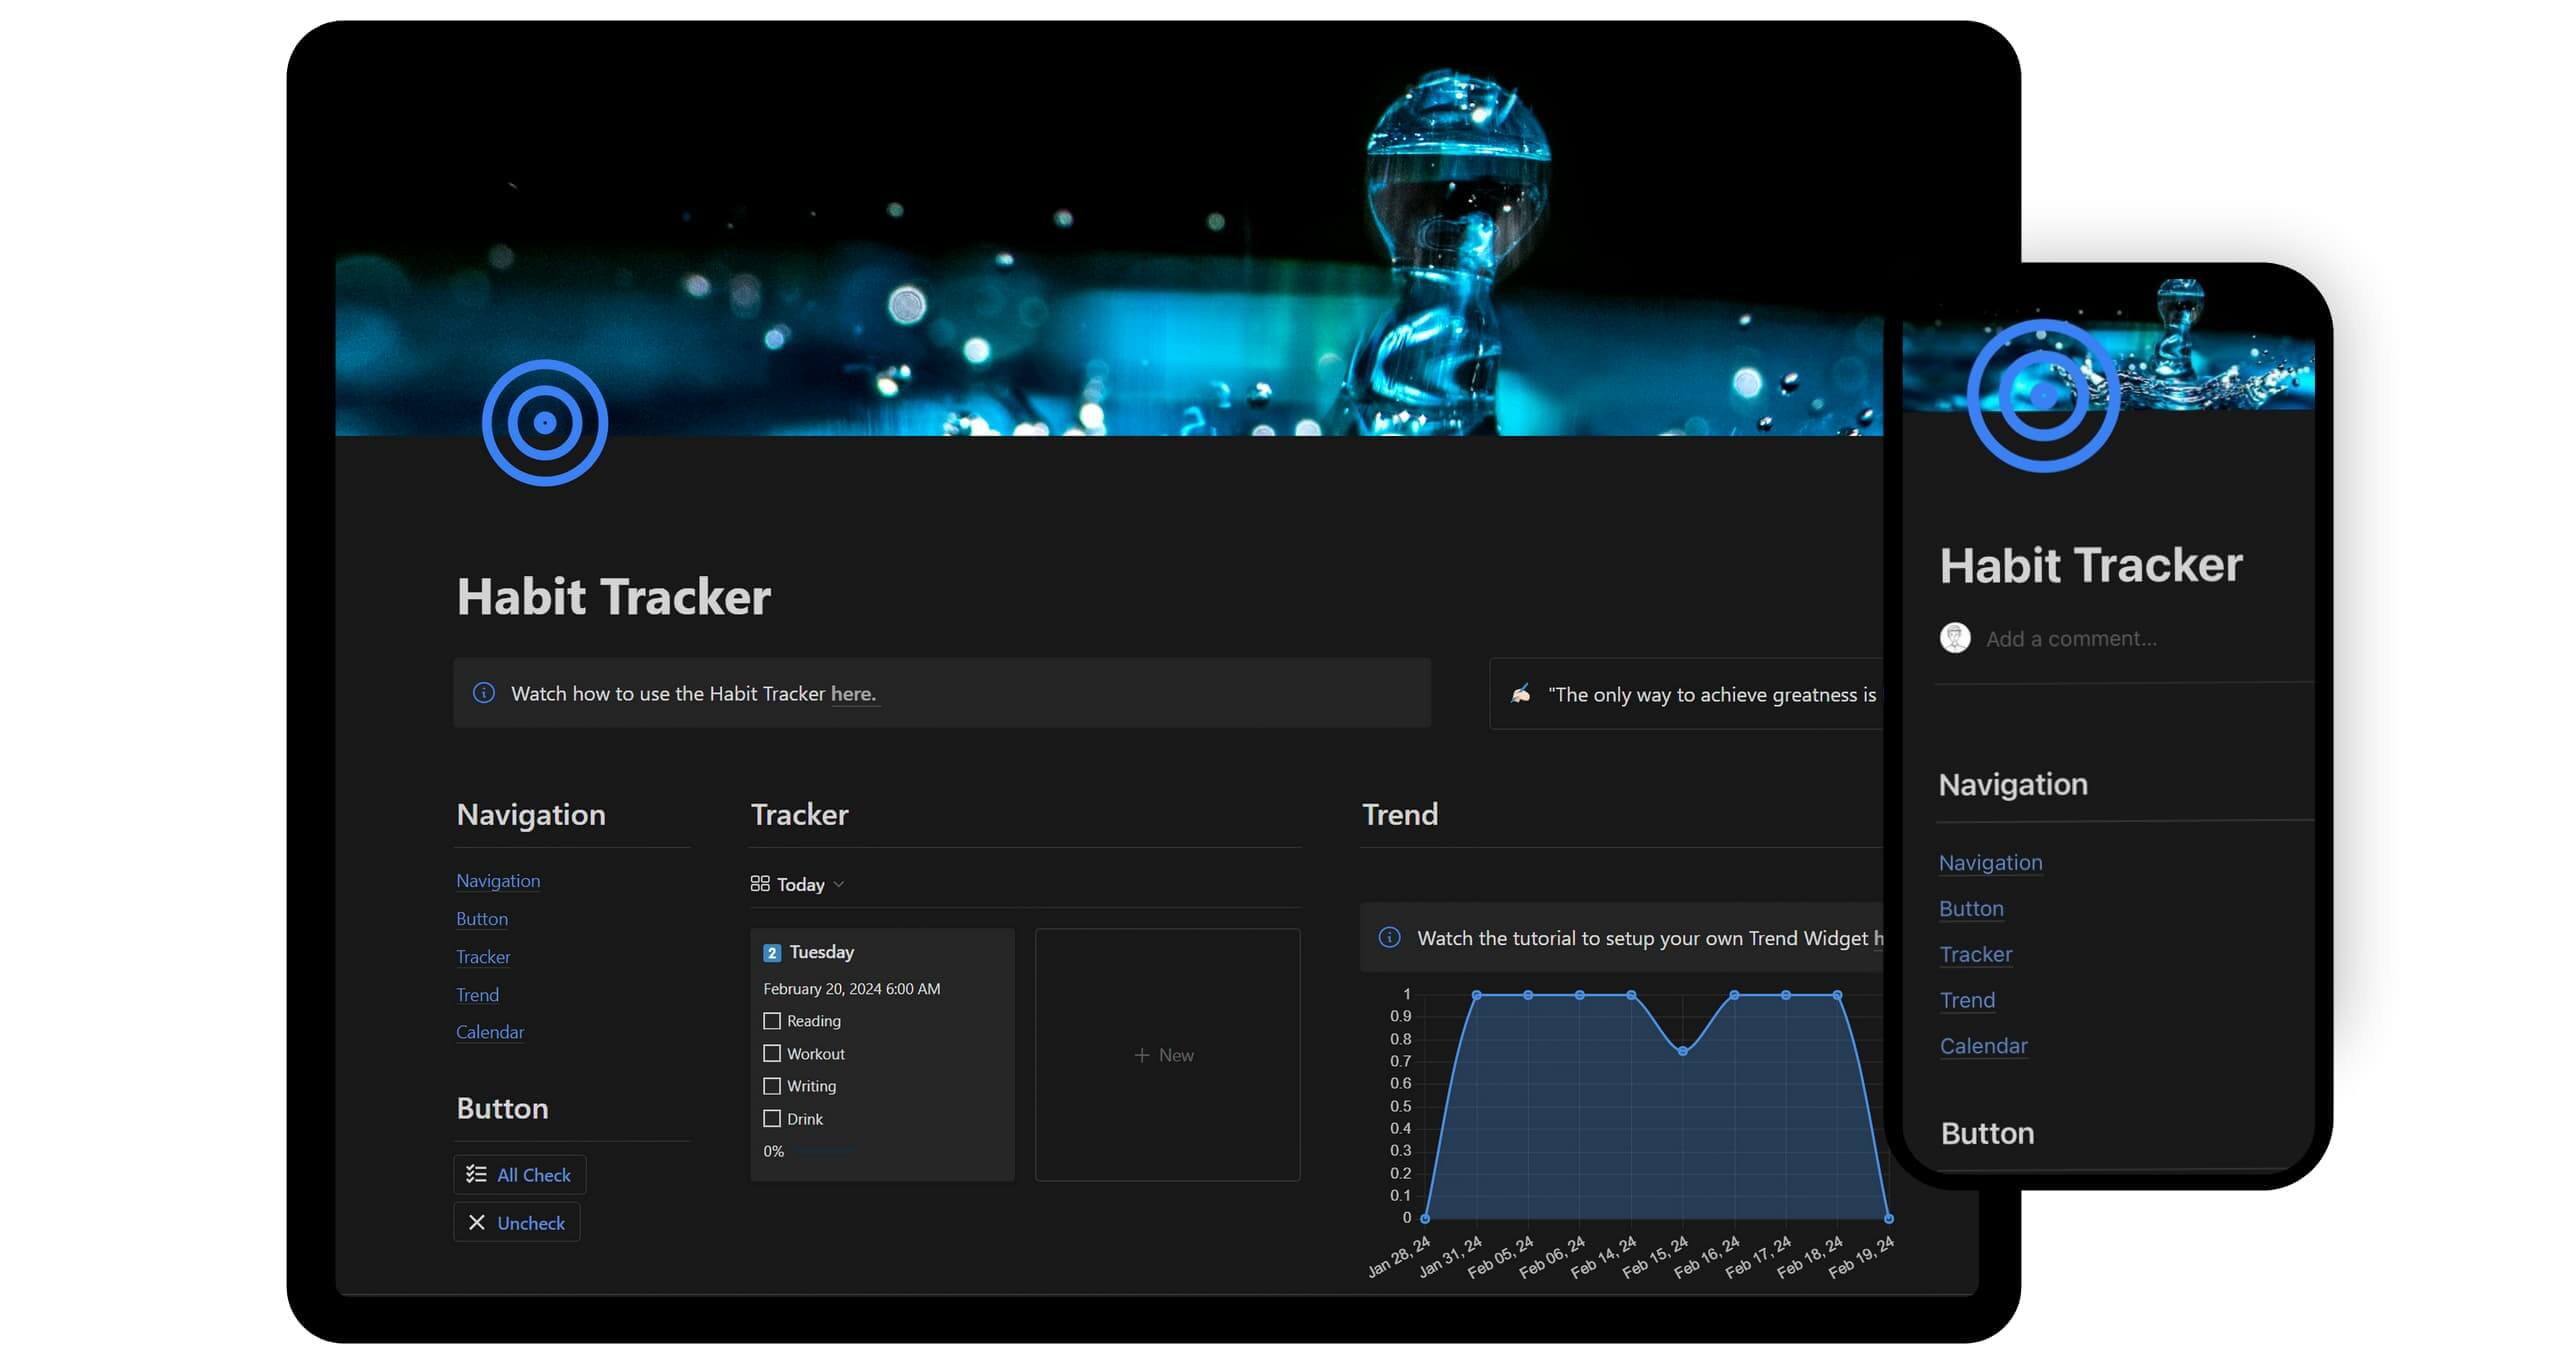Click the Add a comment field
This screenshot has height=1365, width=2559.
(x=2071, y=639)
